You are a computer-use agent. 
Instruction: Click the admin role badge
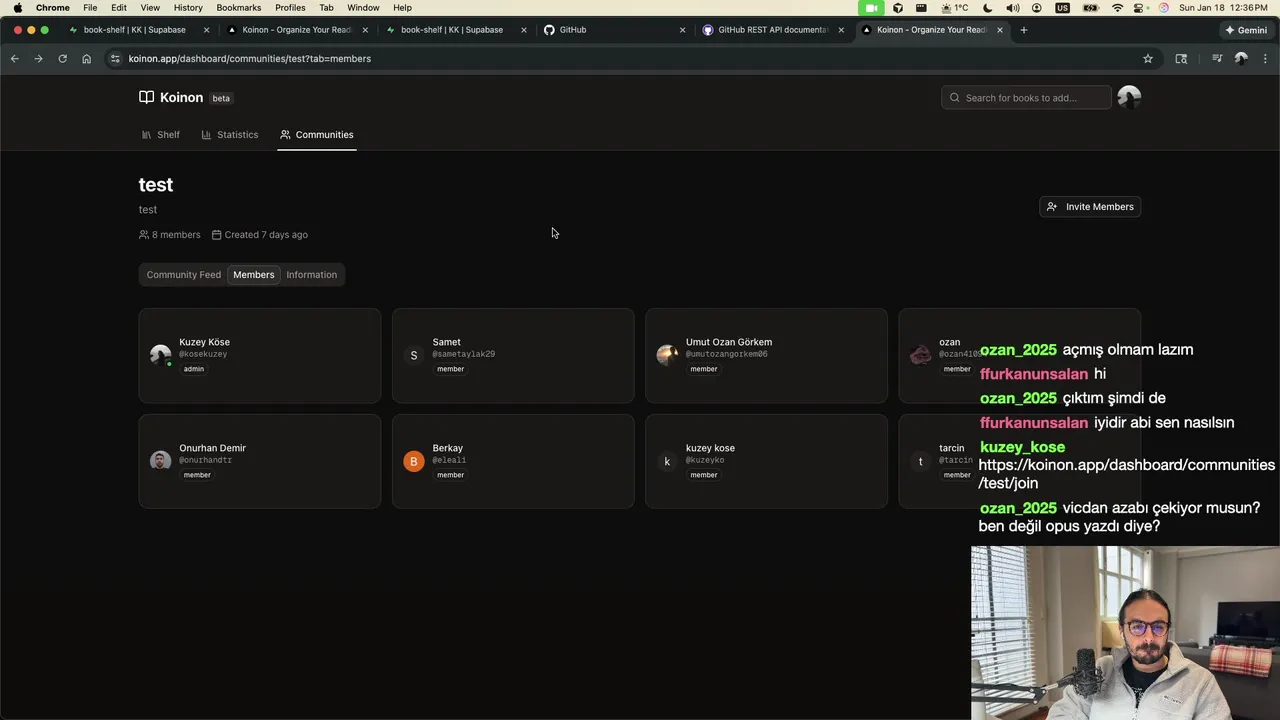pos(194,369)
